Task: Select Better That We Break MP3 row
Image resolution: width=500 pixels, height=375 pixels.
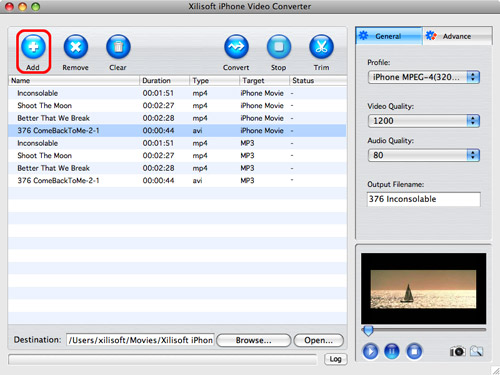Action: [x=177, y=168]
